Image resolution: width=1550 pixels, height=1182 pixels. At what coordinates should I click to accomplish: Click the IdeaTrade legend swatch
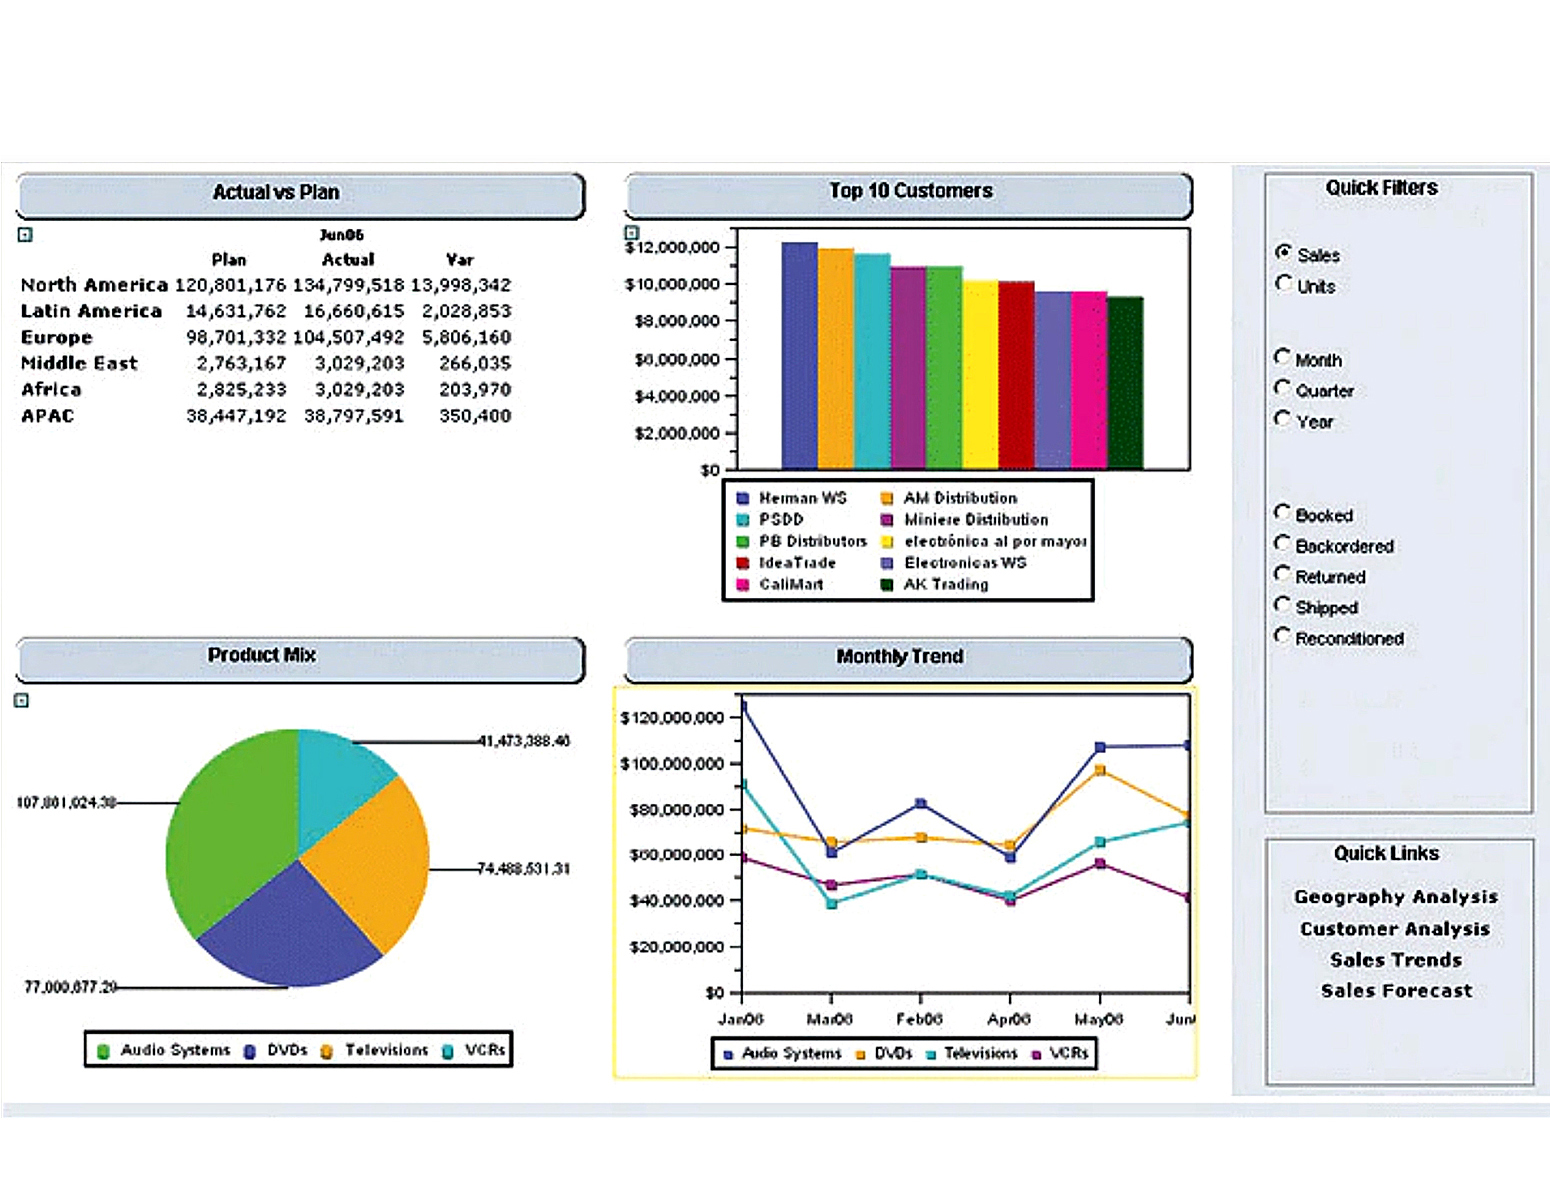743,563
